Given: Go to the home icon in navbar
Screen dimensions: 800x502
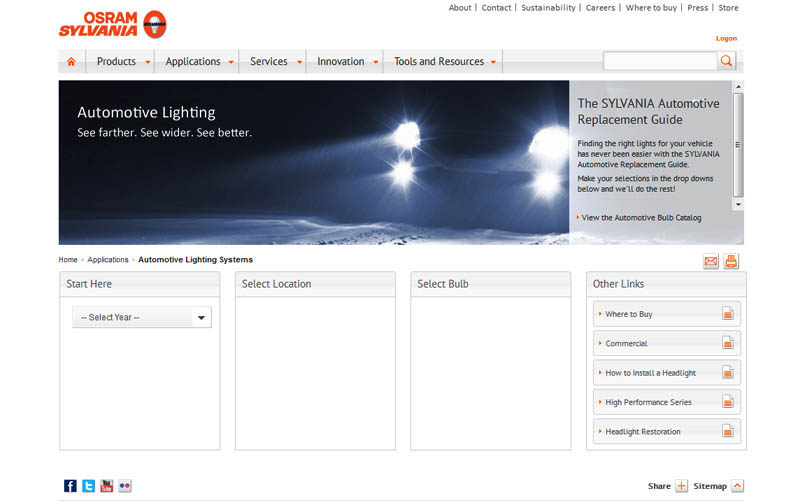Looking at the screenshot, I should point(71,62).
